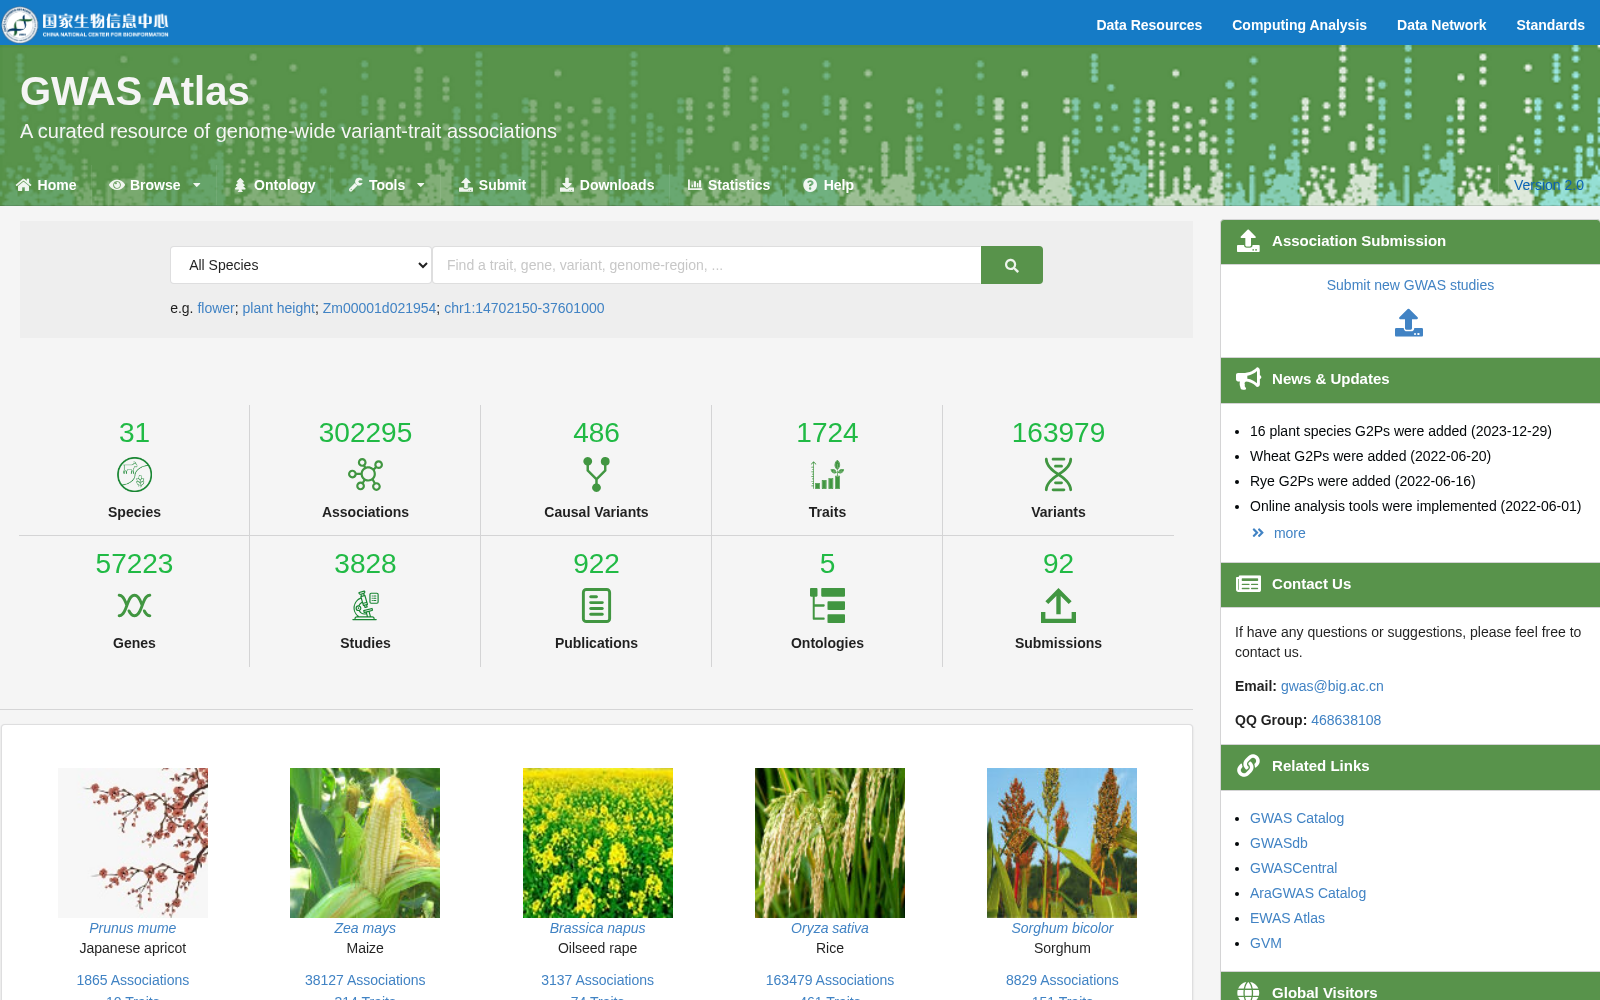Click the Submissions upload icon
The image size is (1600, 1000).
click(x=1058, y=605)
